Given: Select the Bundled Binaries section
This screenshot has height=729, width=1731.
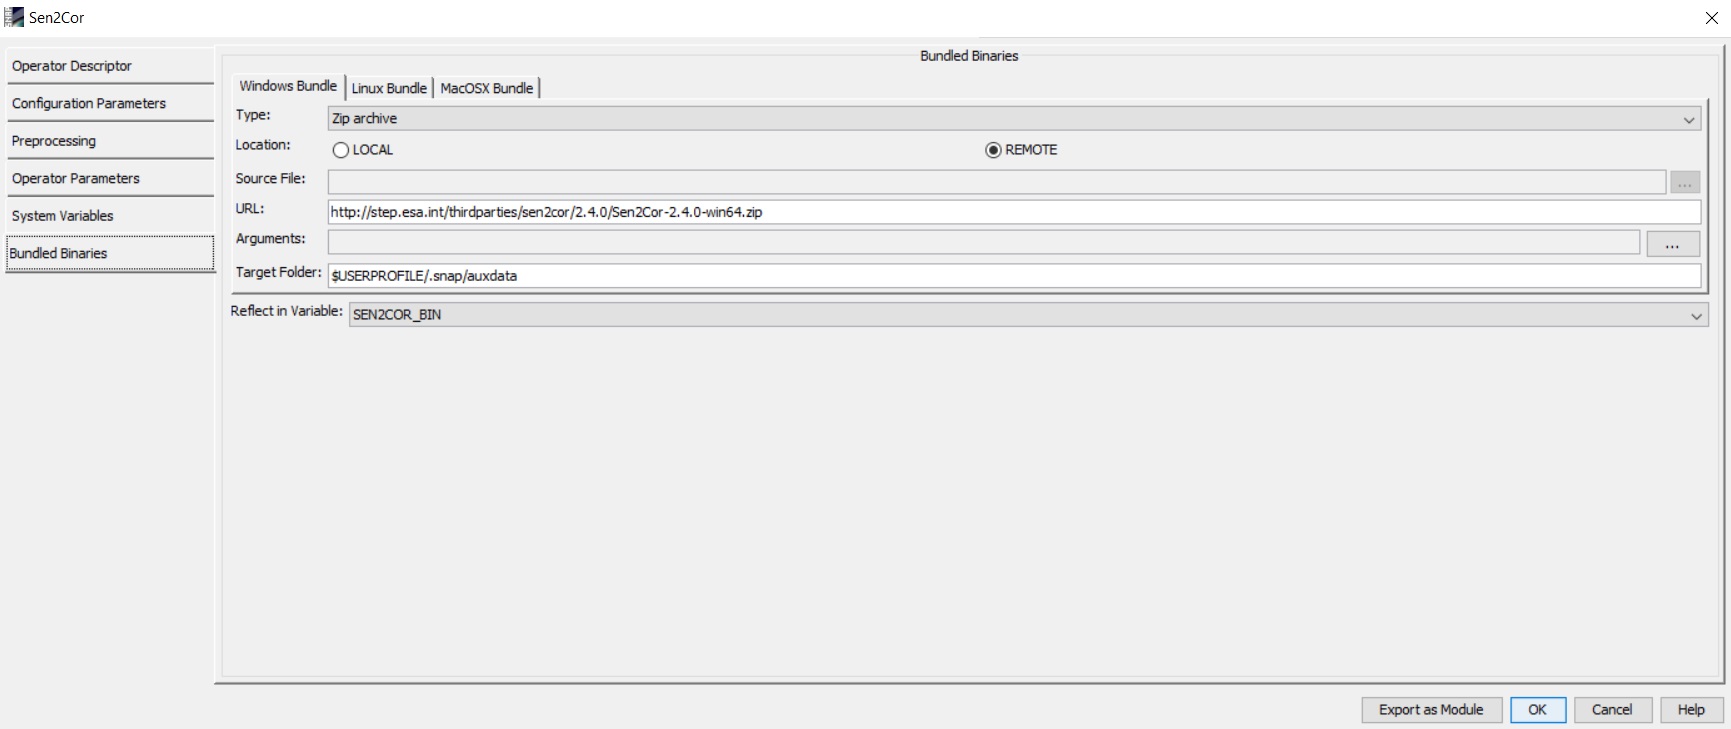Looking at the screenshot, I should (x=110, y=254).
